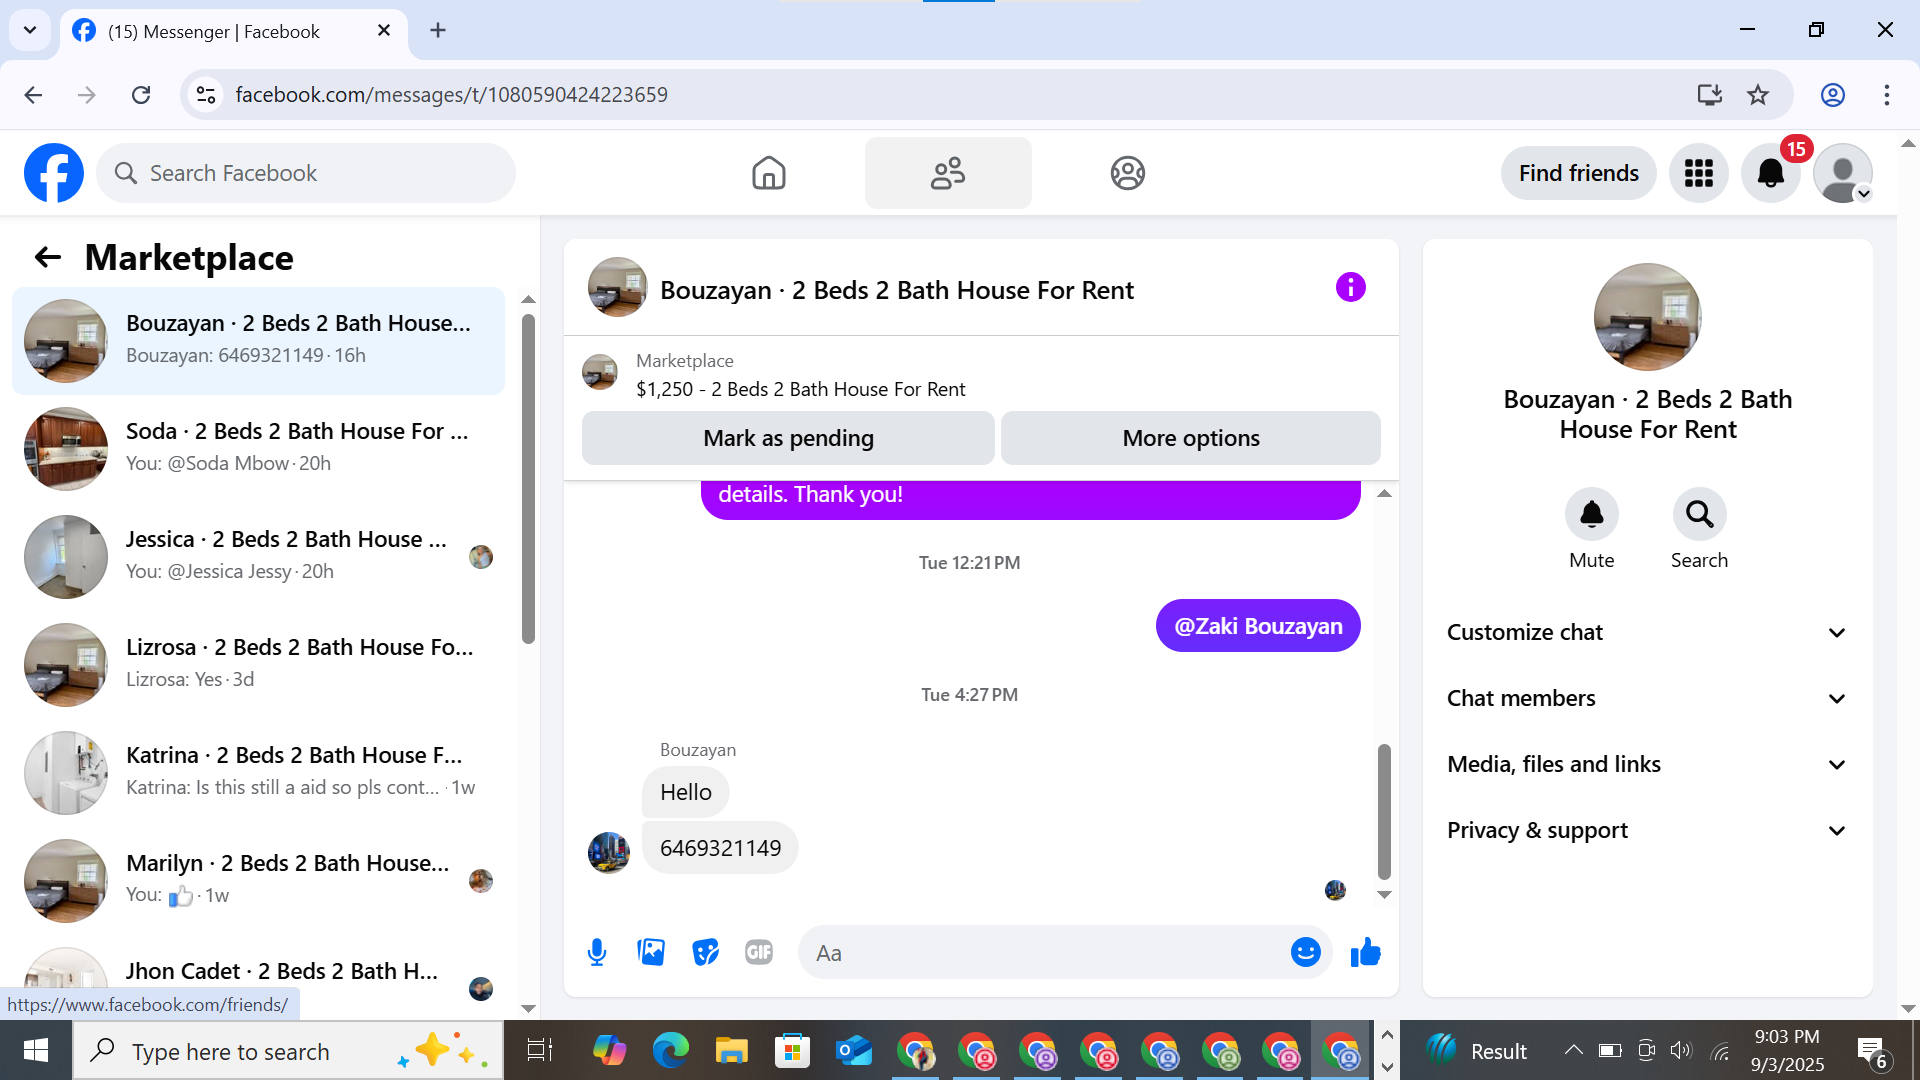Screen dimensions: 1920x1080
Task: Go back from Marketplace chats list
Action: (x=47, y=258)
